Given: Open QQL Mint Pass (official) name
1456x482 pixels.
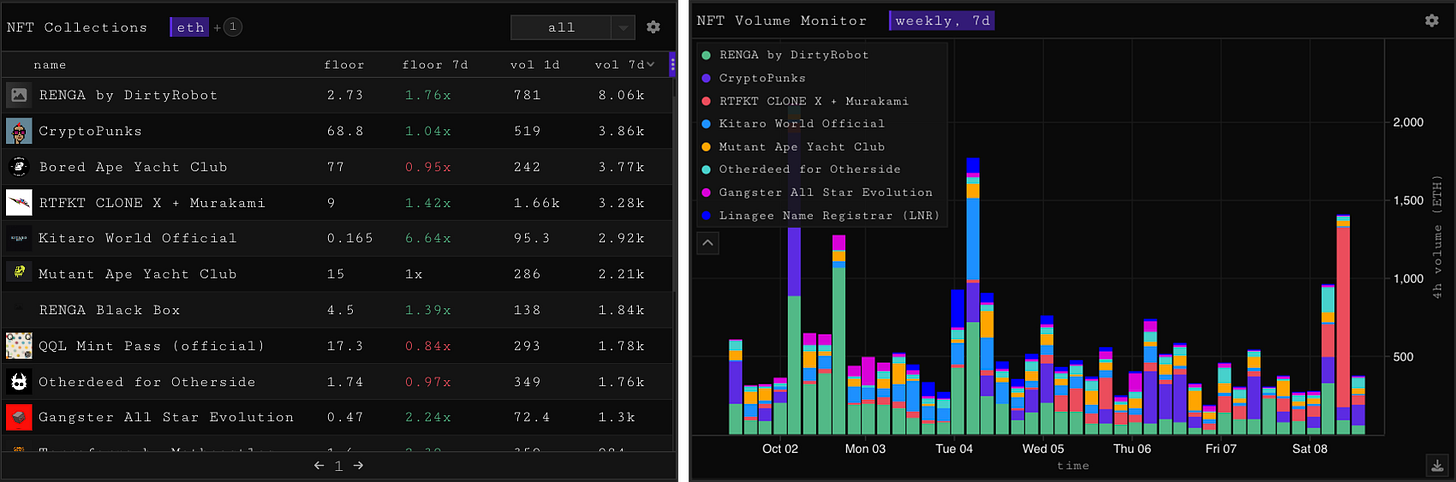Looking at the screenshot, I should point(152,346).
